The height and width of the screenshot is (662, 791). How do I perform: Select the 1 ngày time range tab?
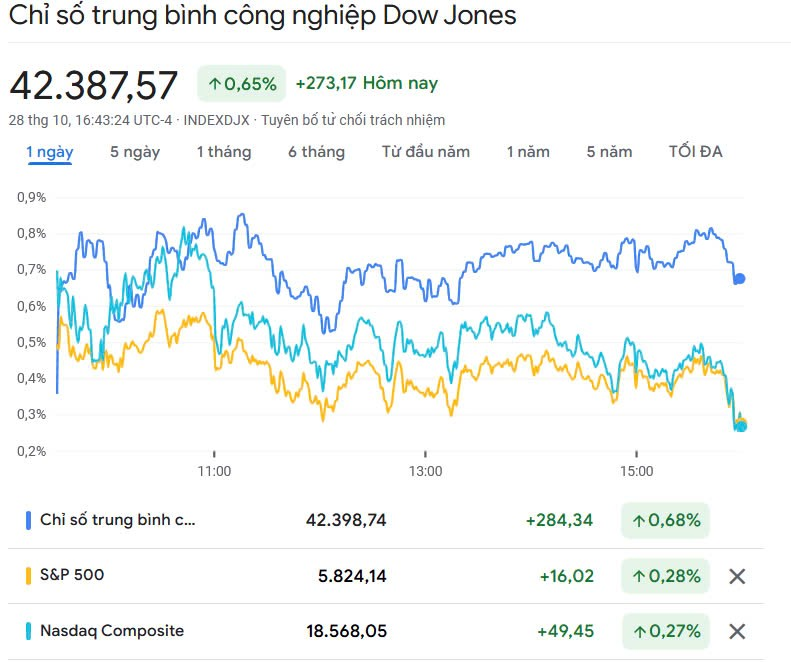click(49, 152)
